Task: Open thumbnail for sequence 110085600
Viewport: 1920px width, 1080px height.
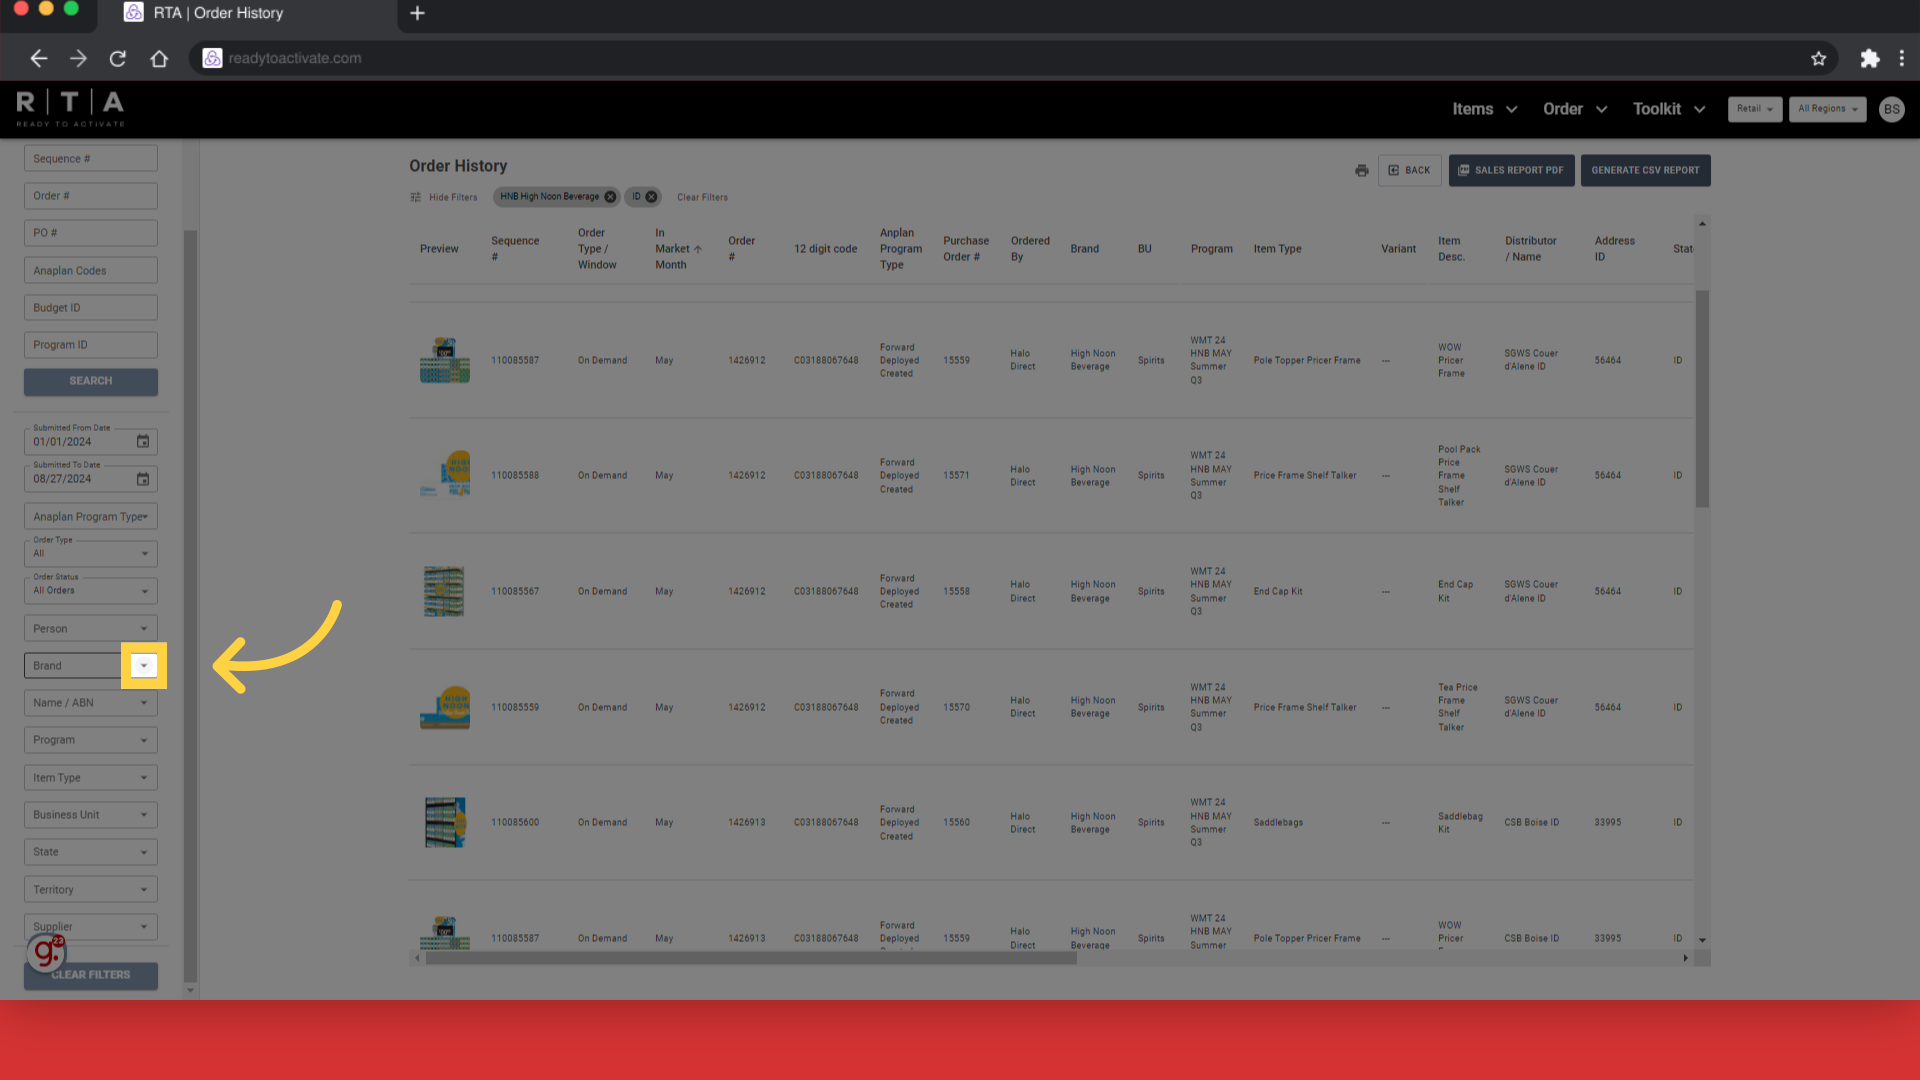Action: (x=445, y=822)
